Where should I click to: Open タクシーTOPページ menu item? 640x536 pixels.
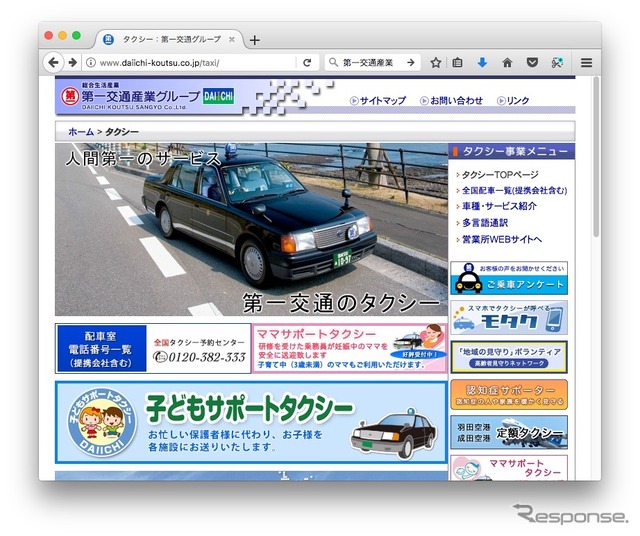[500, 175]
